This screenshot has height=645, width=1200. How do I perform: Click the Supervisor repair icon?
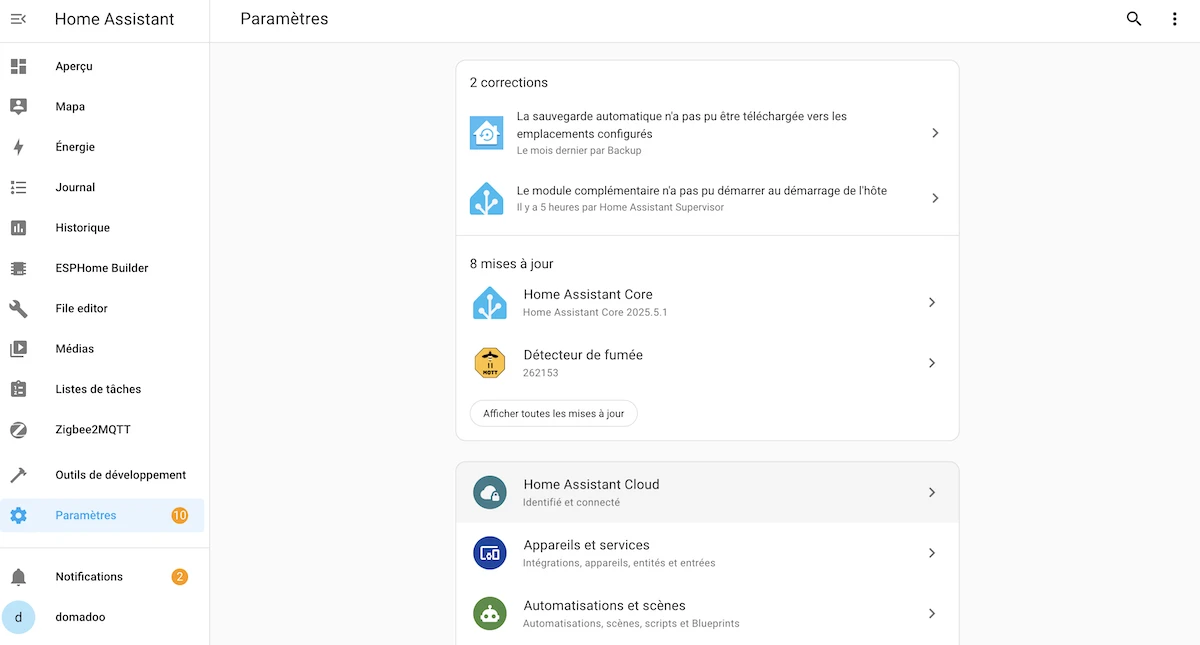click(x=487, y=198)
